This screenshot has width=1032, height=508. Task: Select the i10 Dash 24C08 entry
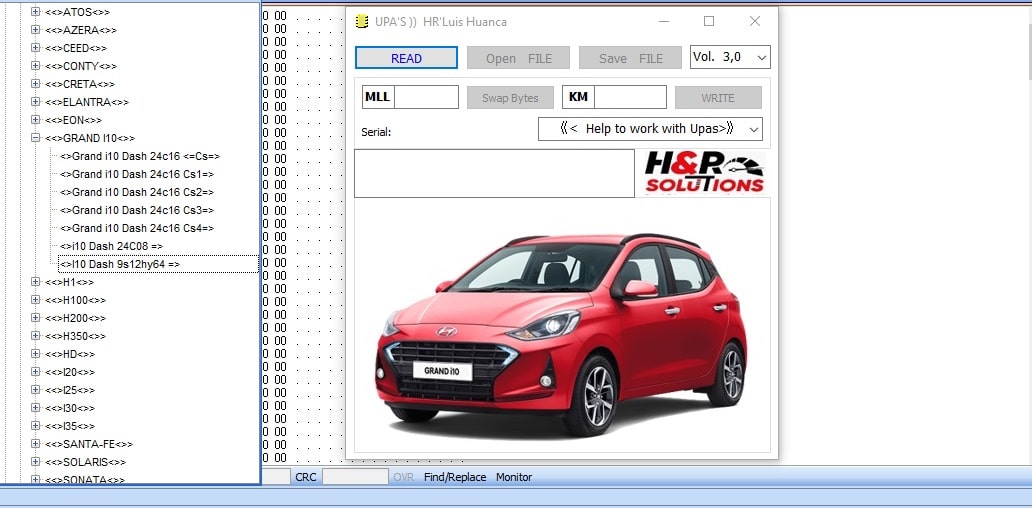tap(111, 246)
